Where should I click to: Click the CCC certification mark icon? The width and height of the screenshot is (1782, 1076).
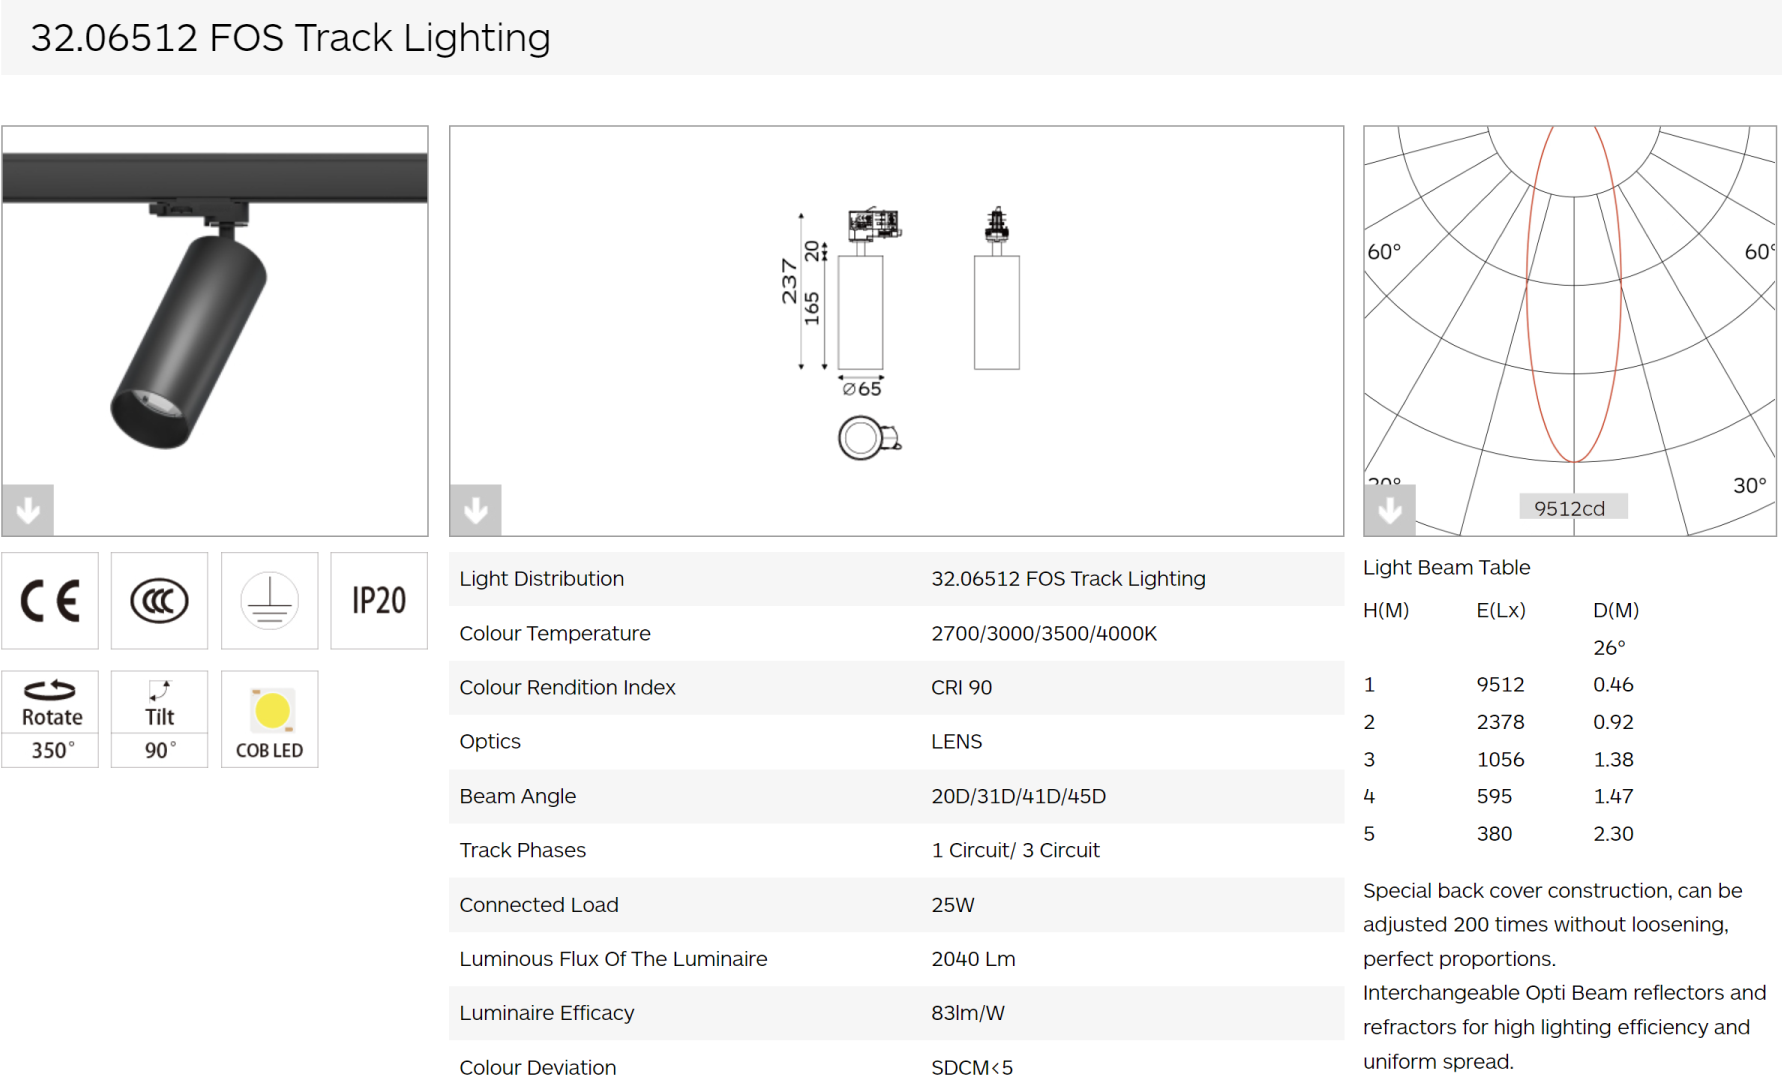159,601
